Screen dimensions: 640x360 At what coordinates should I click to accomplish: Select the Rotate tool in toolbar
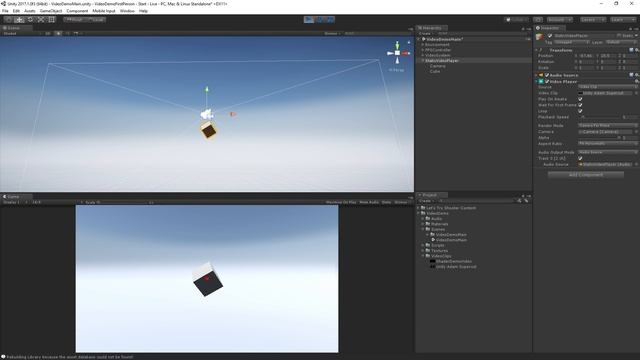point(30,20)
